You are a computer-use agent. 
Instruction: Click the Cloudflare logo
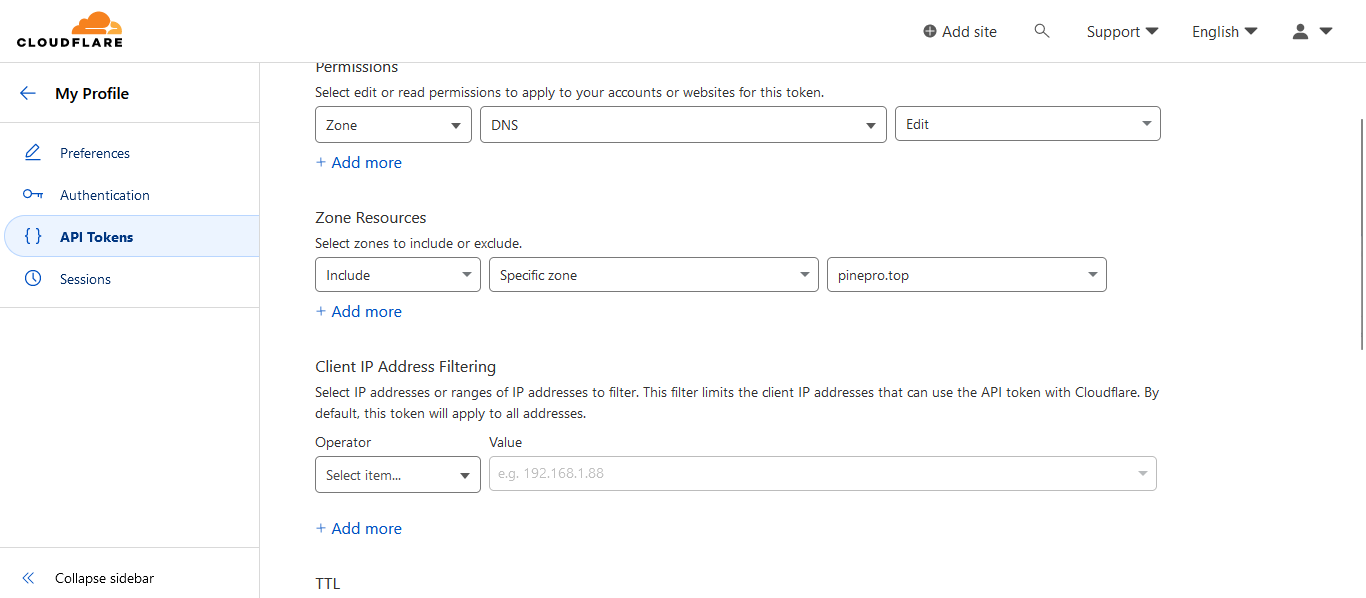[69, 30]
